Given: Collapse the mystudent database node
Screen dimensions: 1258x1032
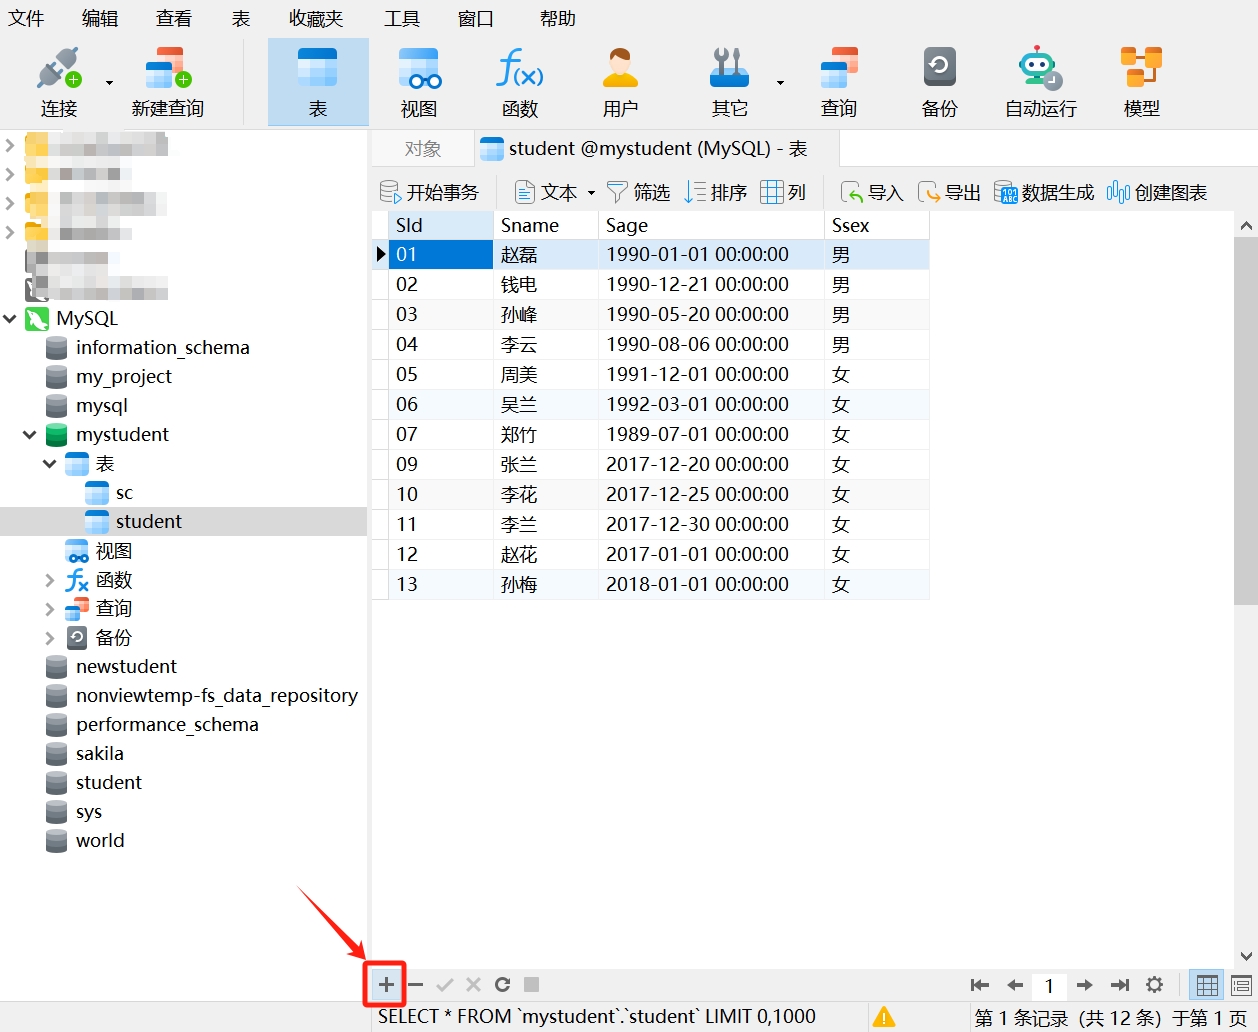Looking at the screenshot, I should pyautogui.click(x=30, y=435).
